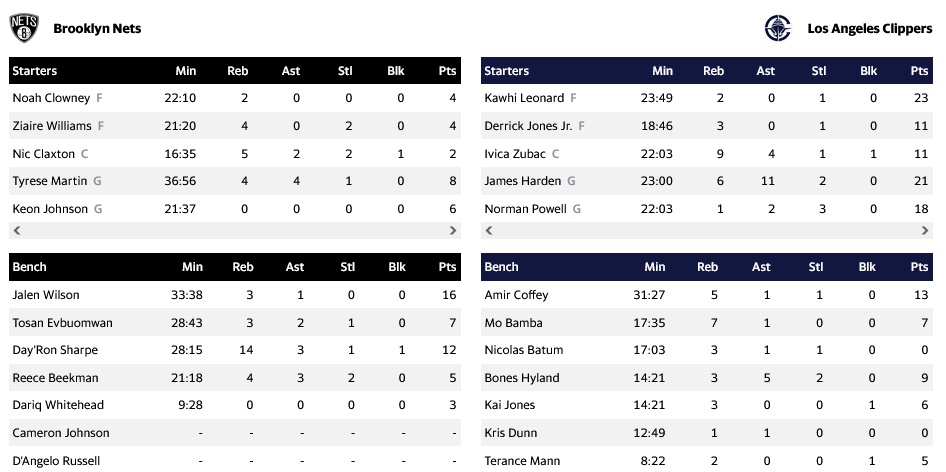Click the Los Angeles Clippers team name

(869, 29)
